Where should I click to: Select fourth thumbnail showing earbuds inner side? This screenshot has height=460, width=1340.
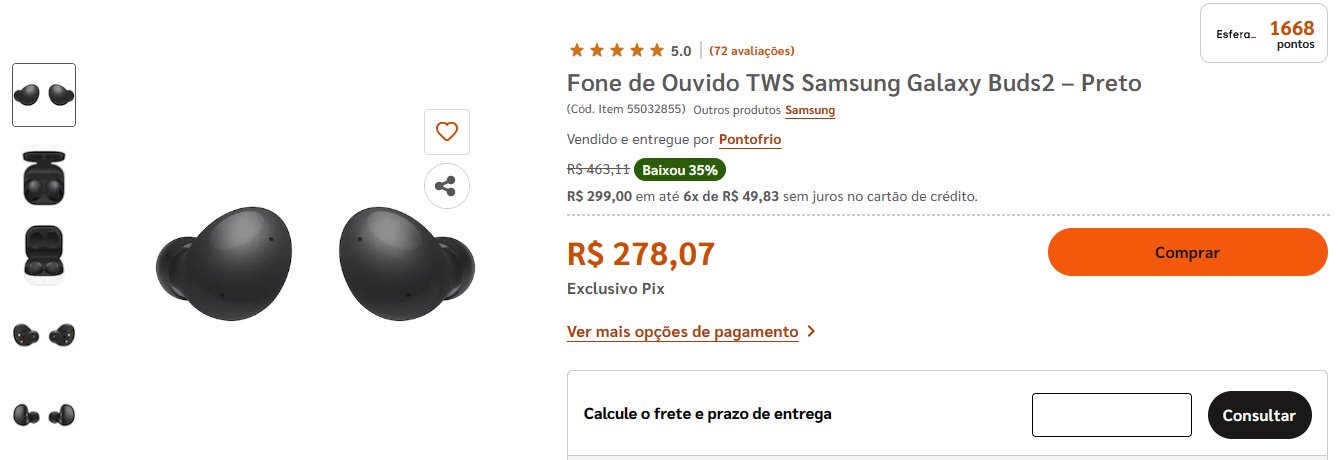pyautogui.click(x=44, y=335)
